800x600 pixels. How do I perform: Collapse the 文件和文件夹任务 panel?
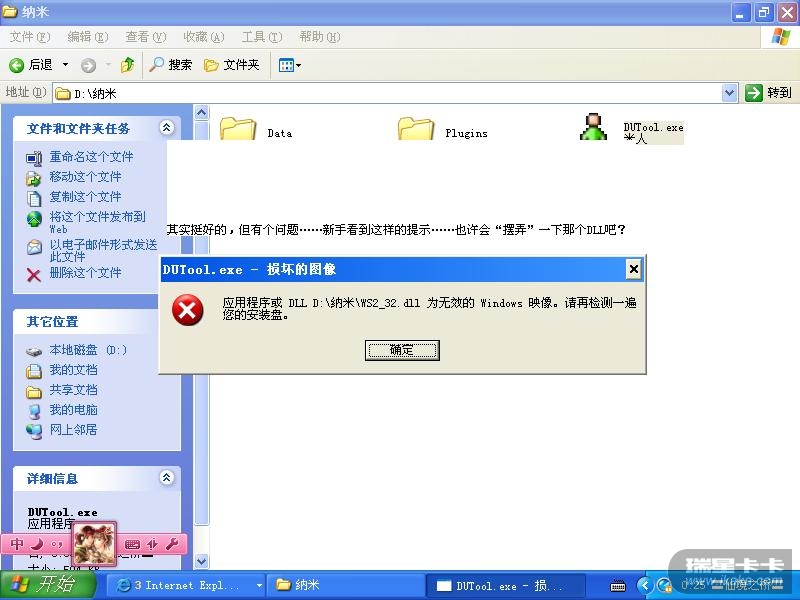click(x=167, y=127)
